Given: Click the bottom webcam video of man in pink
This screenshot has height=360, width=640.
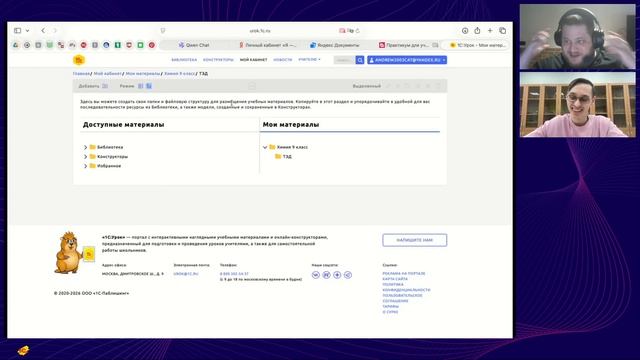Looking at the screenshot, I should click(577, 104).
